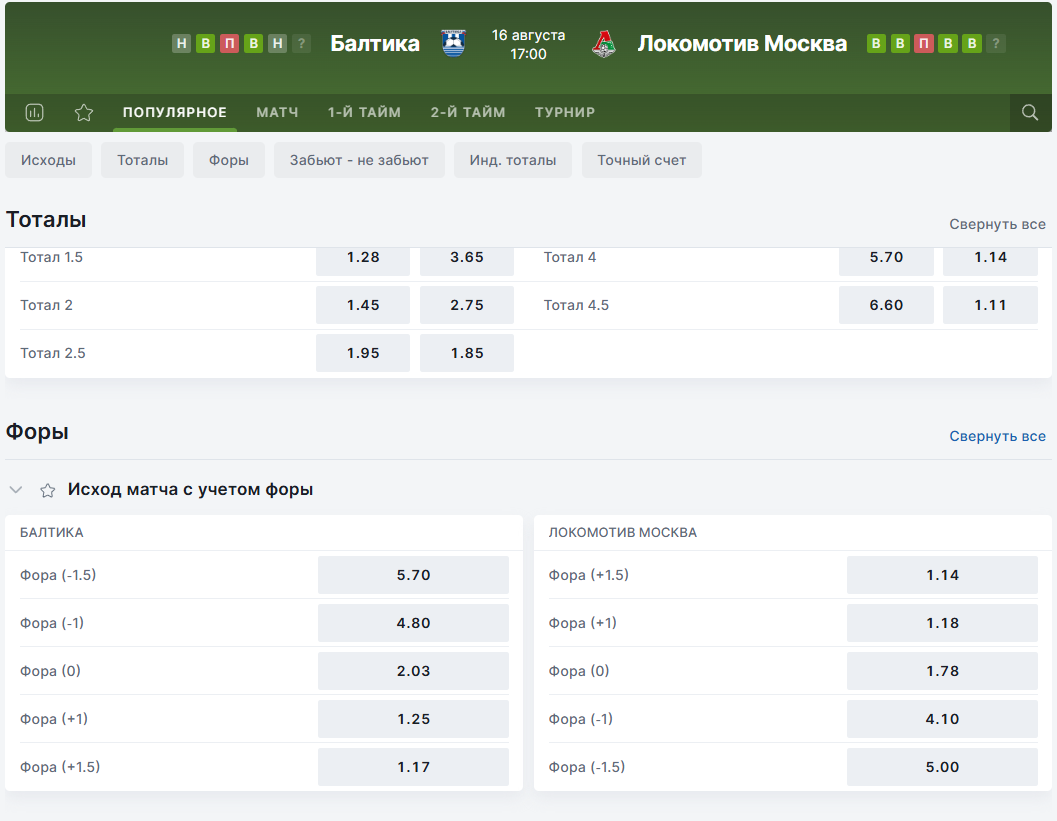Image resolution: width=1057 pixels, height=821 pixels.
Task: Pick Тотал 2 odds 2.75
Action: coord(466,305)
